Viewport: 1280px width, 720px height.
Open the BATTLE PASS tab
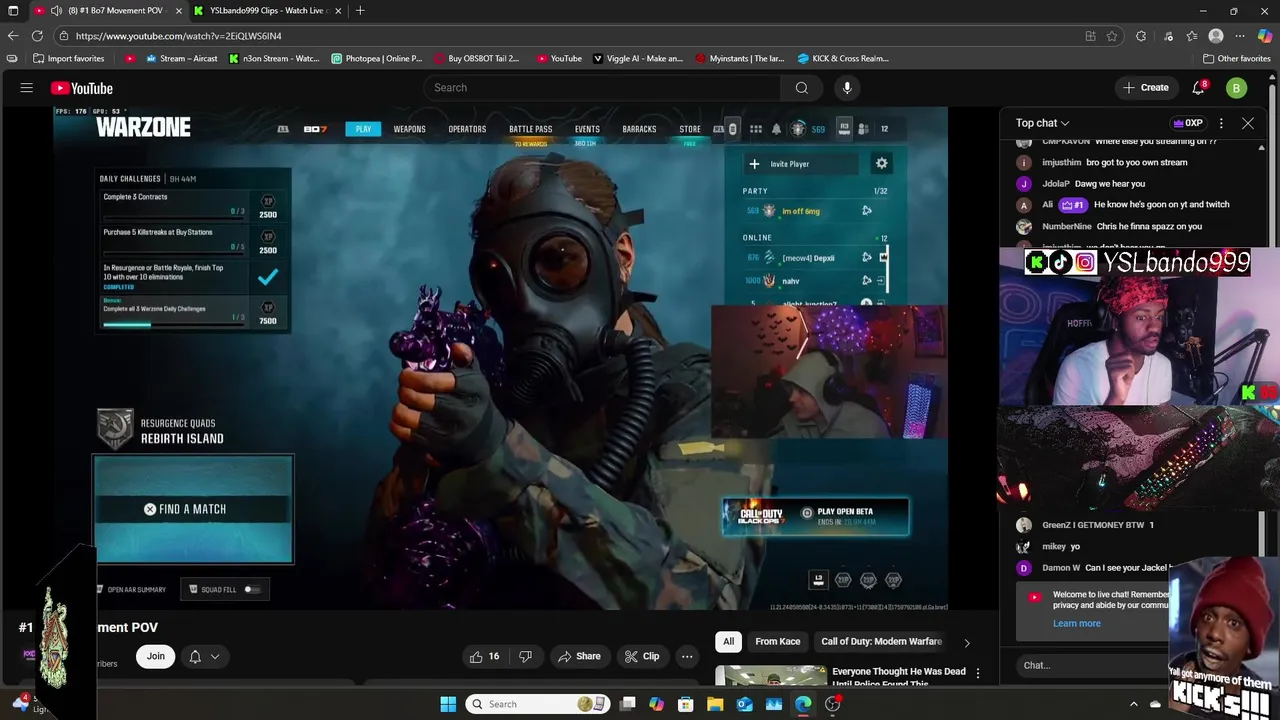(530, 129)
